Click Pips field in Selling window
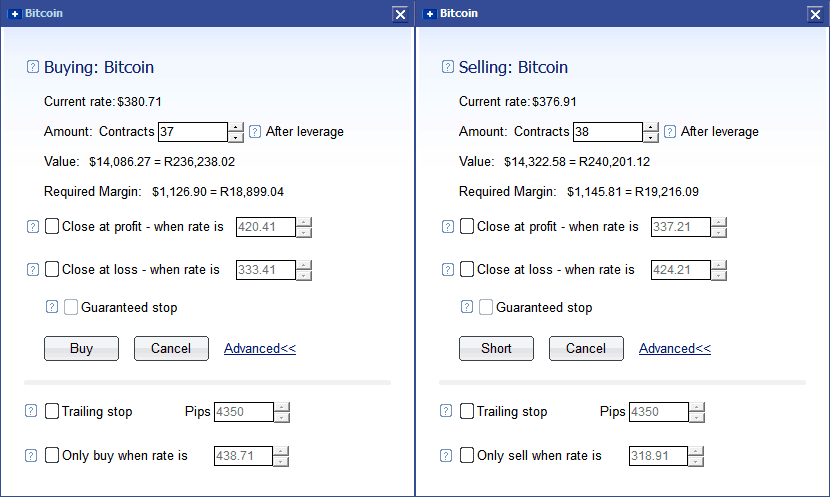Screen dimensions: 830x497 coord(659,412)
